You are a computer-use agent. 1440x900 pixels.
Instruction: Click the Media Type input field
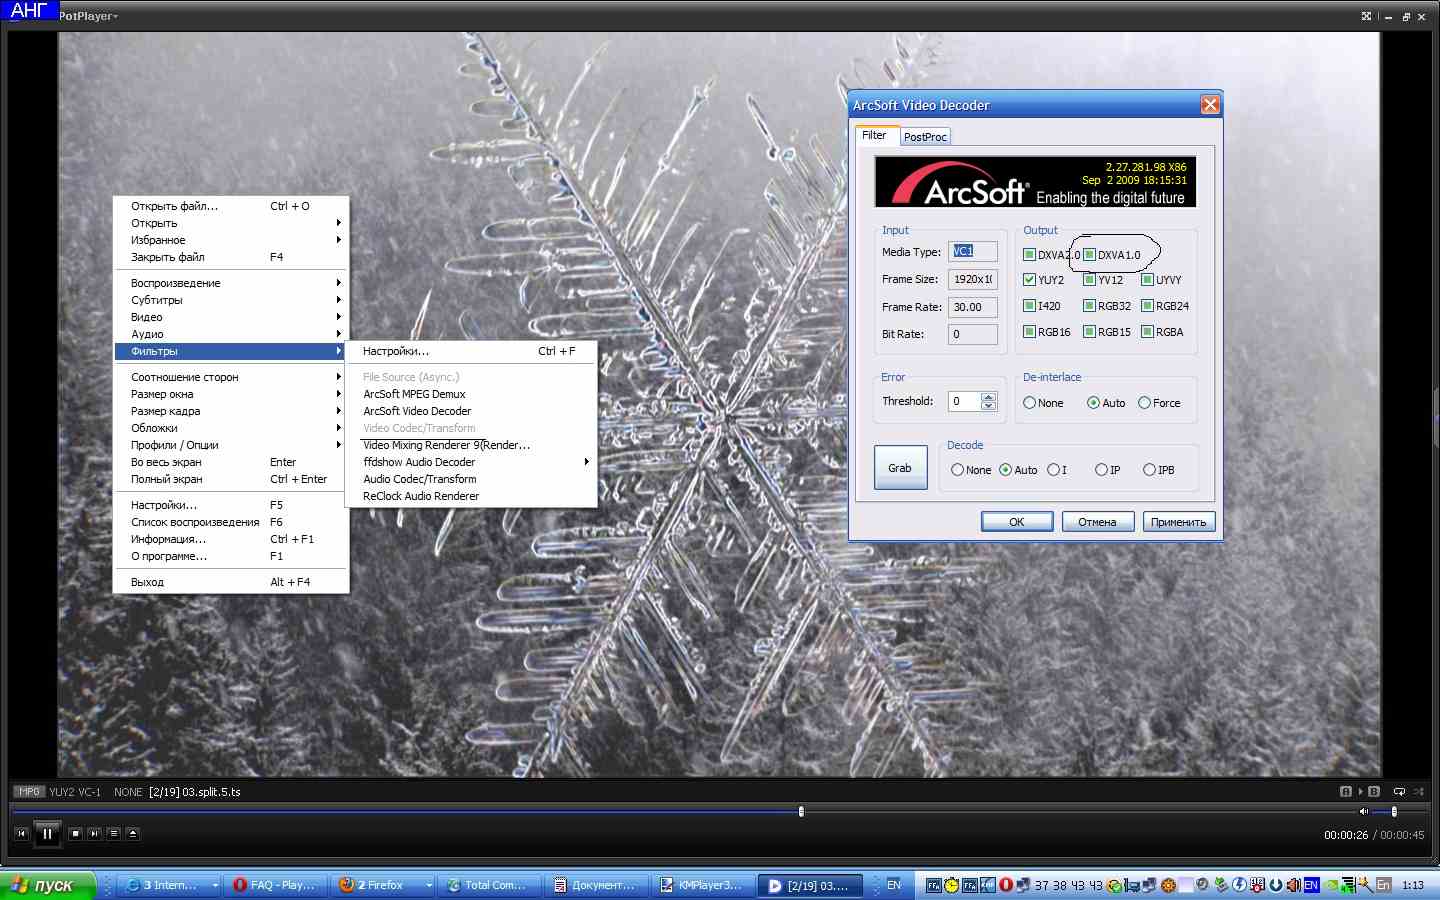pyautogui.click(x=973, y=252)
